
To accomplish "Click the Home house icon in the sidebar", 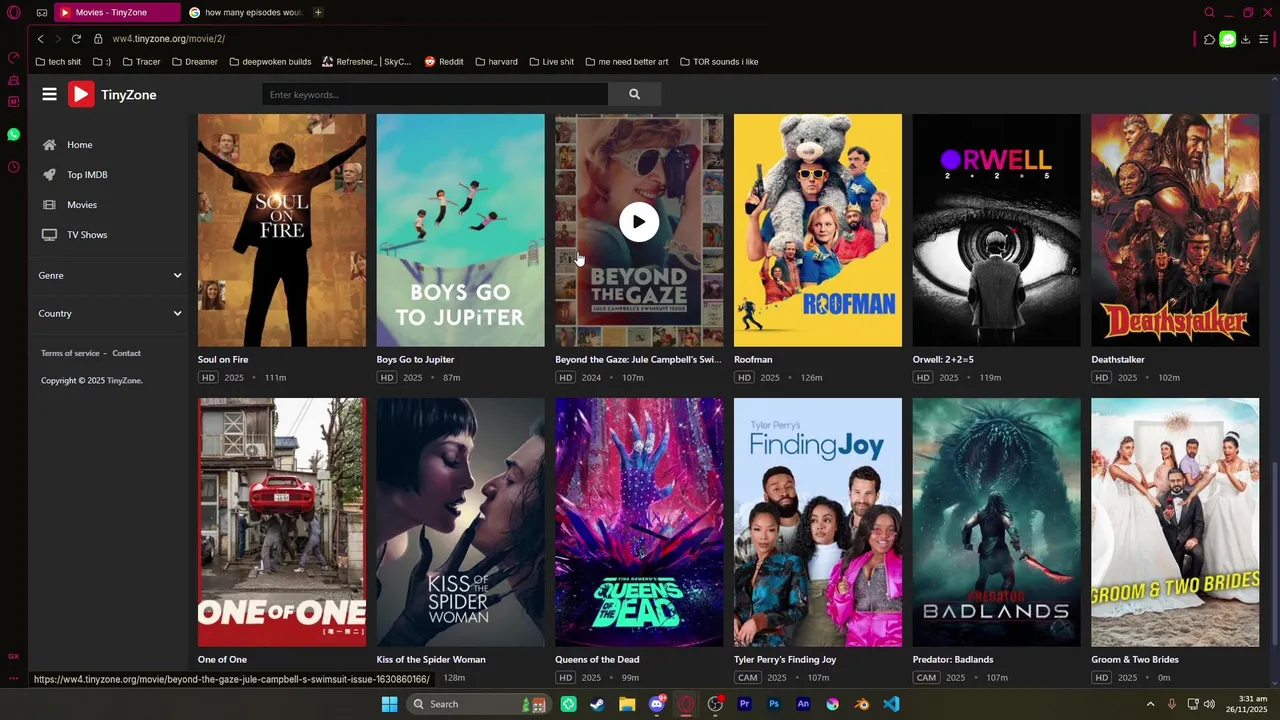I will click(x=49, y=145).
